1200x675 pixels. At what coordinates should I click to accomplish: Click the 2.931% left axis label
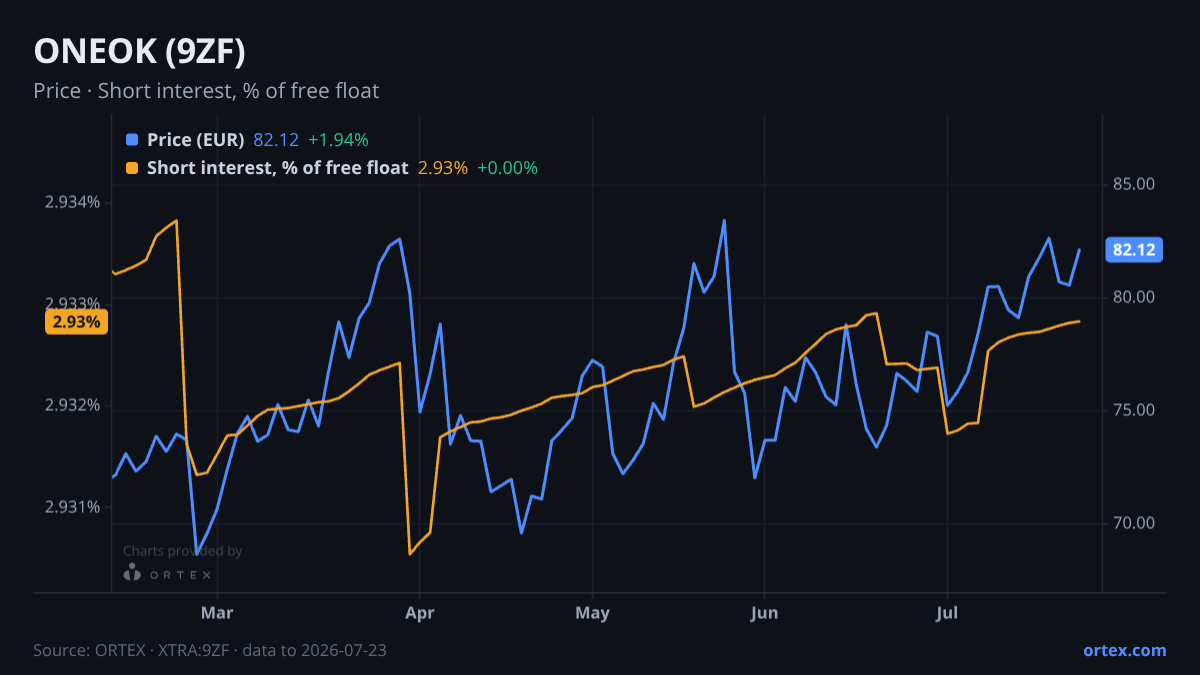coord(72,507)
